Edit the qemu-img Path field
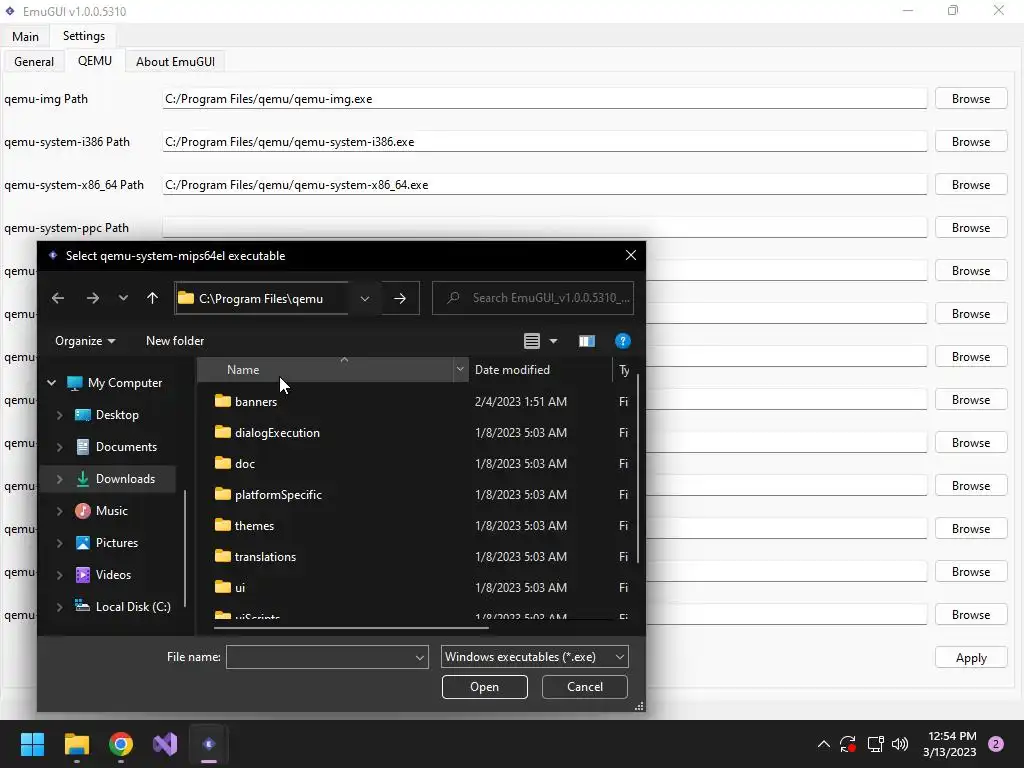The height and width of the screenshot is (768, 1024). 544,99
